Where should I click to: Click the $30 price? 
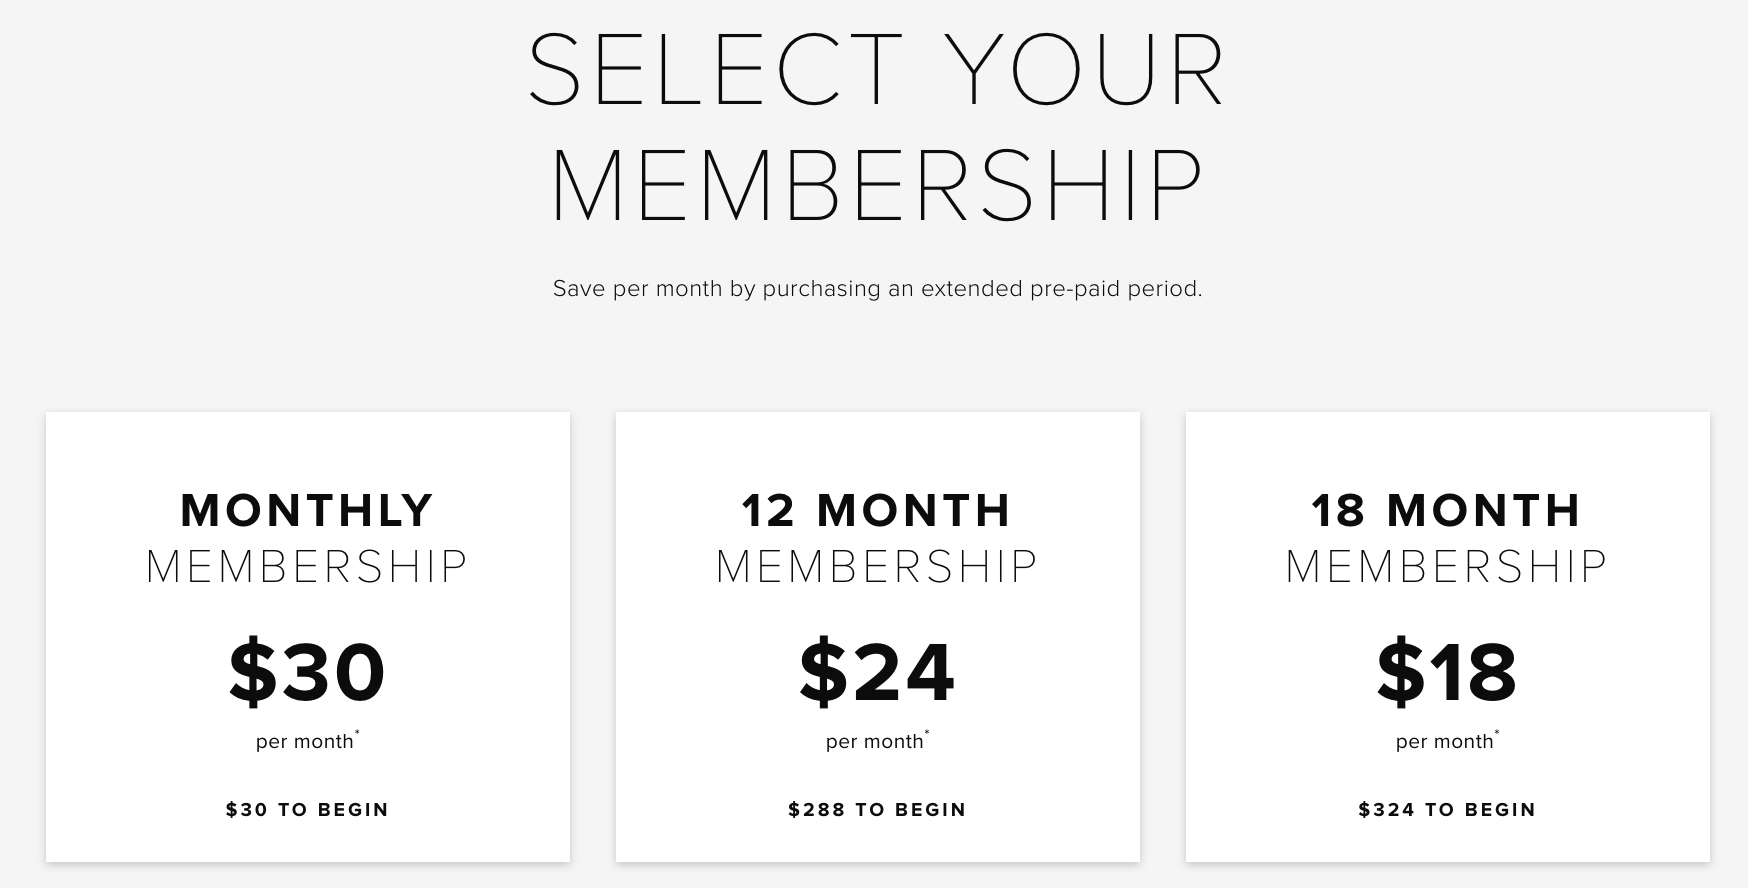[307, 672]
